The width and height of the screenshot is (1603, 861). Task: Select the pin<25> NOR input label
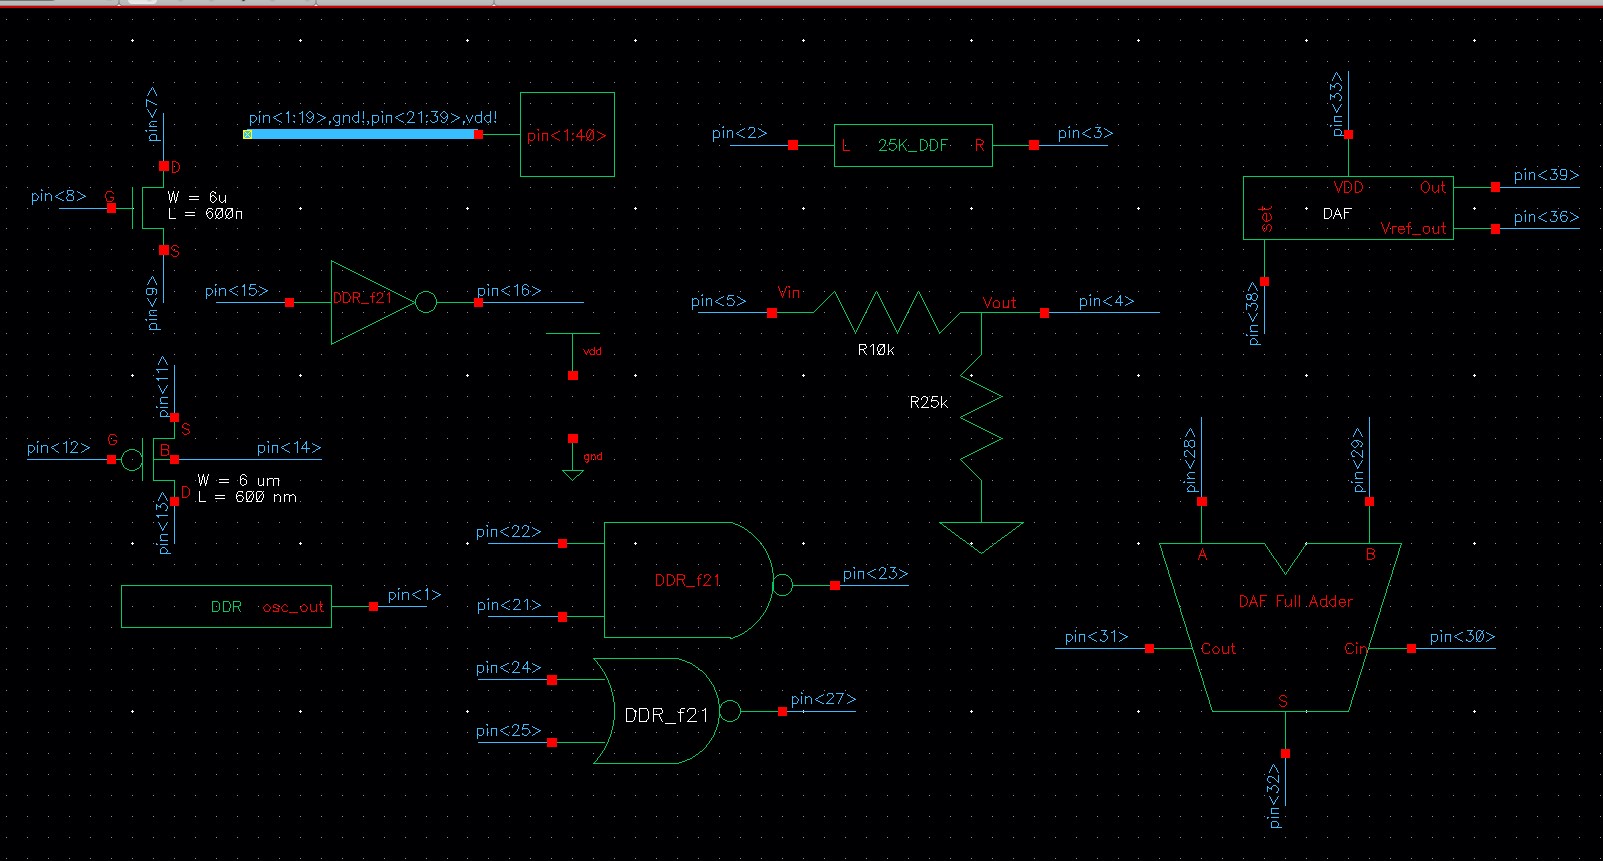(x=508, y=731)
